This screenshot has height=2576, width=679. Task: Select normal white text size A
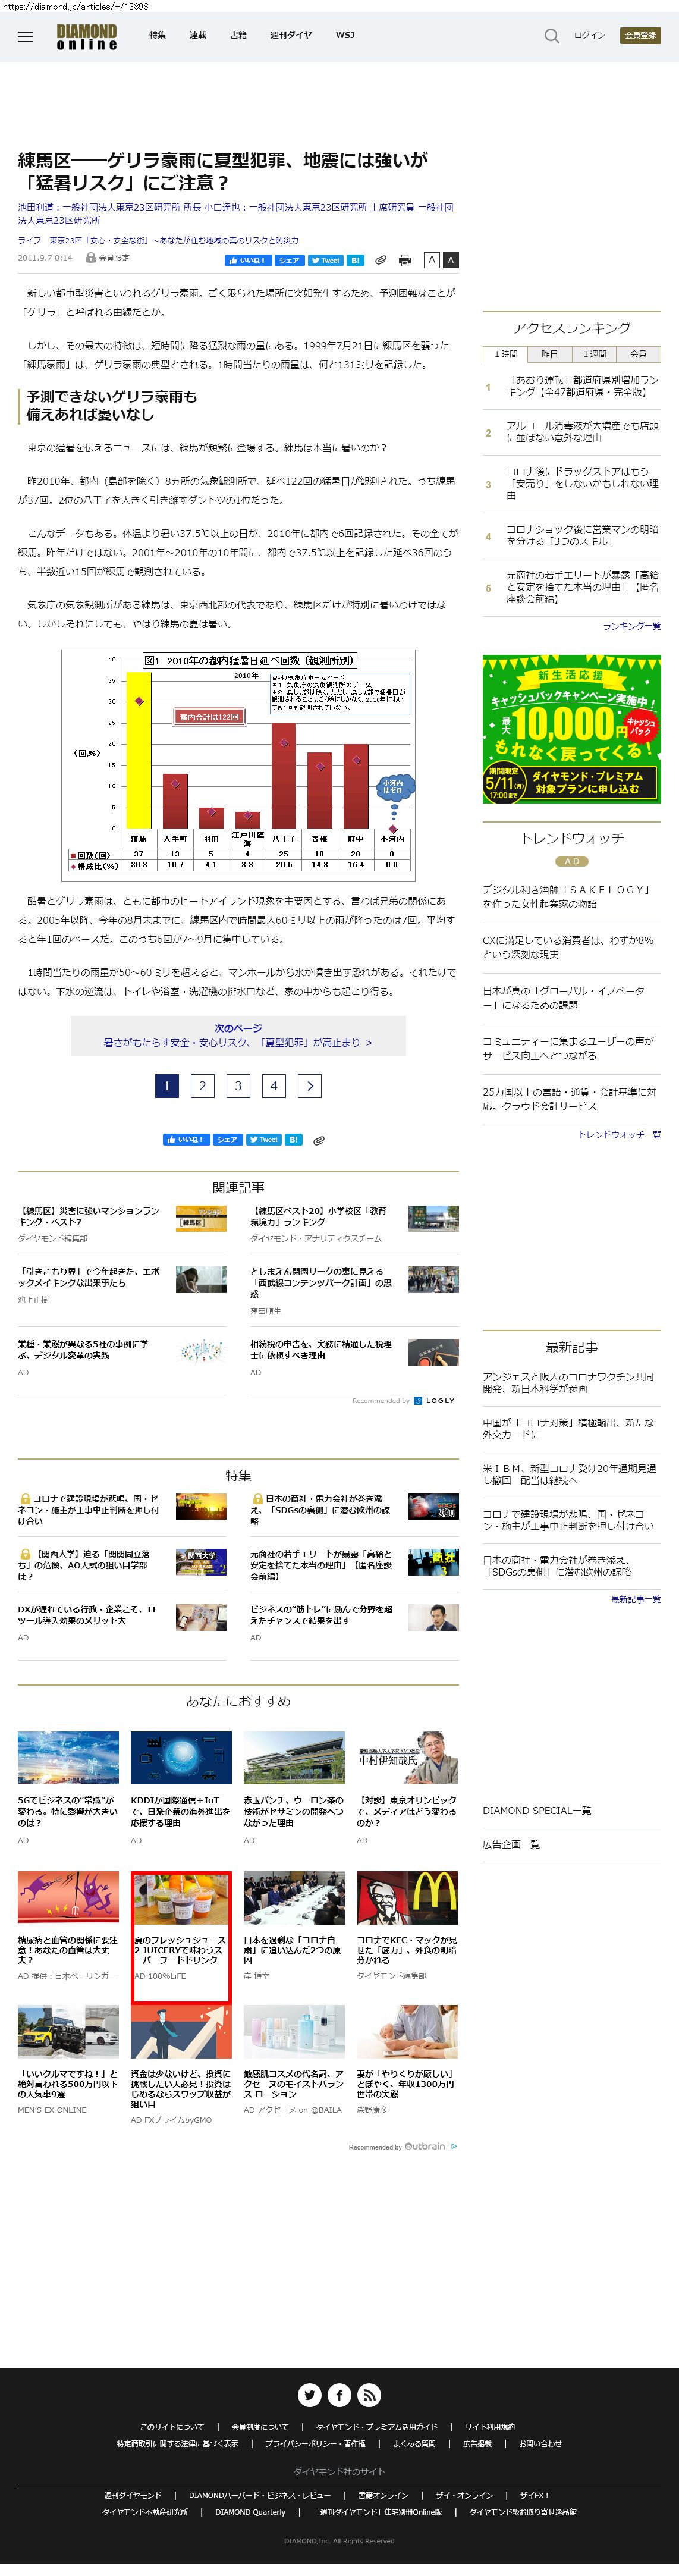coord(431,260)
